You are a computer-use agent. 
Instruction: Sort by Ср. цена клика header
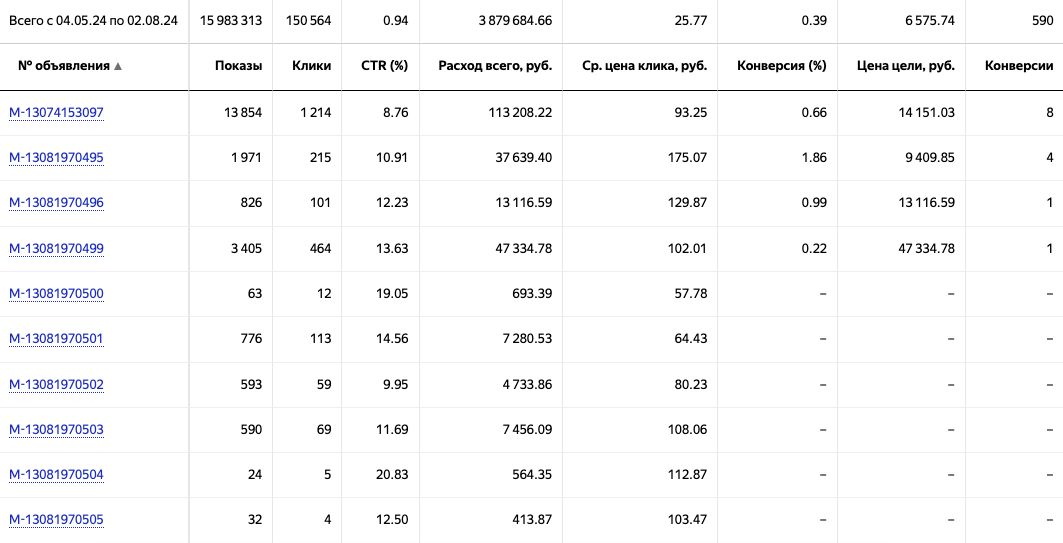[644, 66]
